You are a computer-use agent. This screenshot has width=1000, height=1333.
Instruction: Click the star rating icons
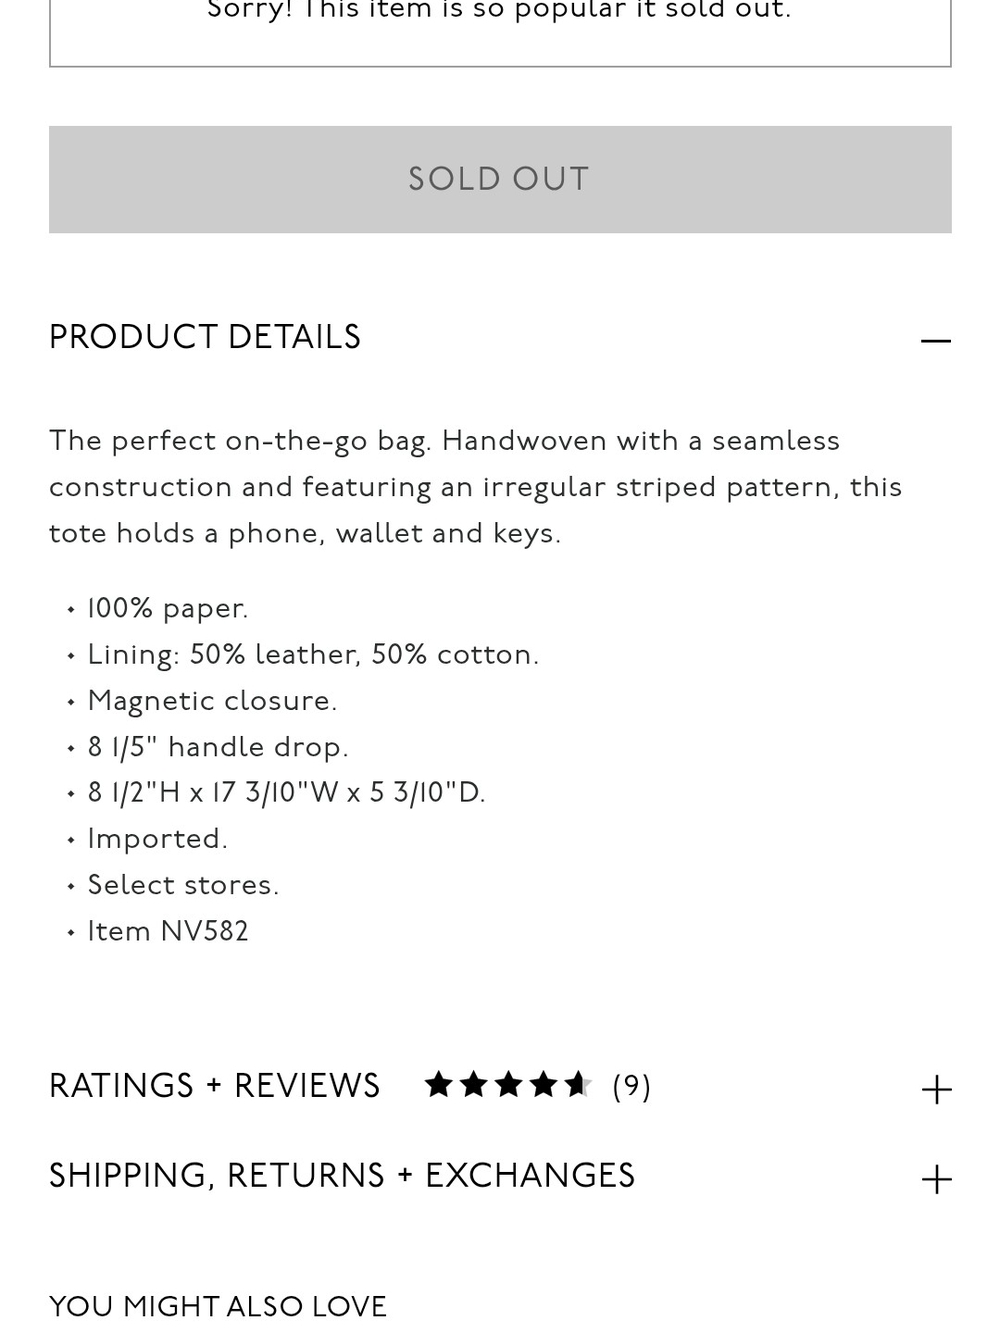[508, 1085]
